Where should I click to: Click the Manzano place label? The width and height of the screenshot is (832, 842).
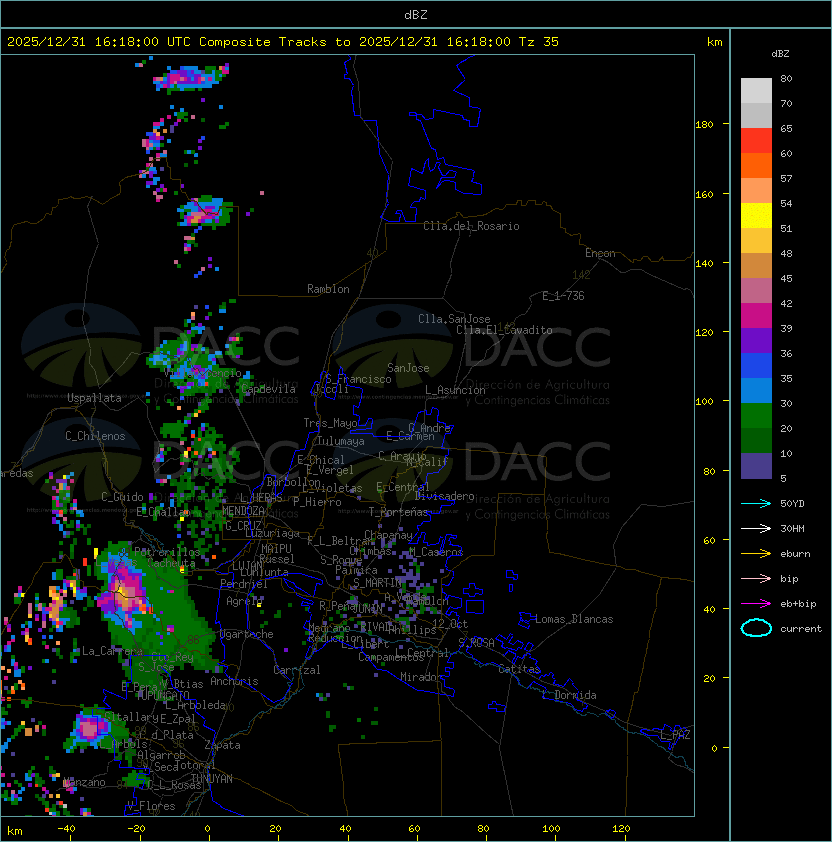[x=84, y=782]
